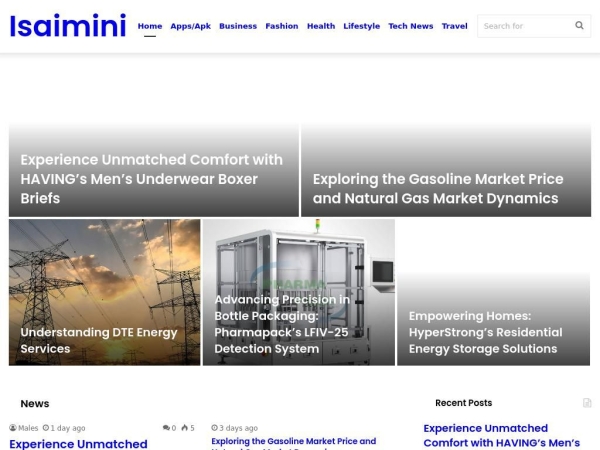Screen dimensions: 600x450
Task: Open News list Exploring the Gasoline Market Price post
Action: coord(293,441)
